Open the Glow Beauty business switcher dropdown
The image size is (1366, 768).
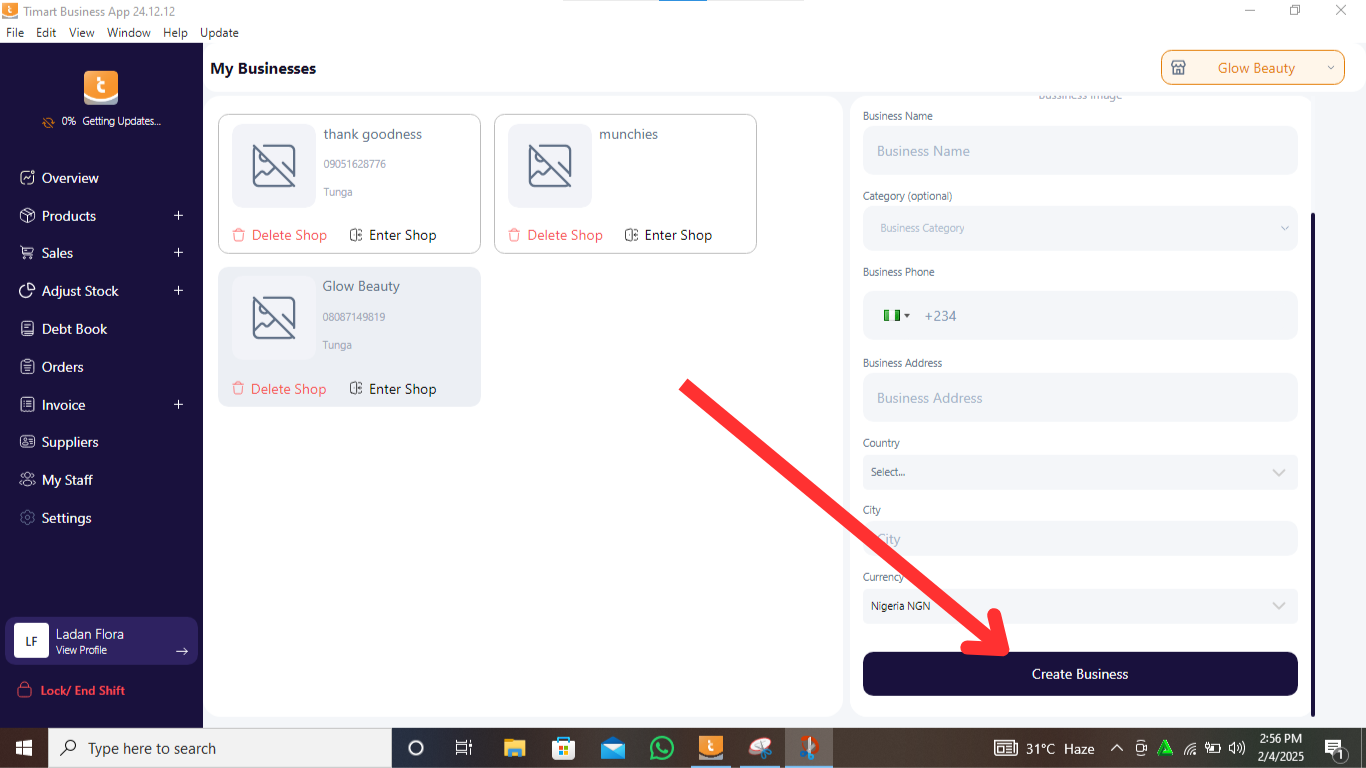[x=1253, y=68]
